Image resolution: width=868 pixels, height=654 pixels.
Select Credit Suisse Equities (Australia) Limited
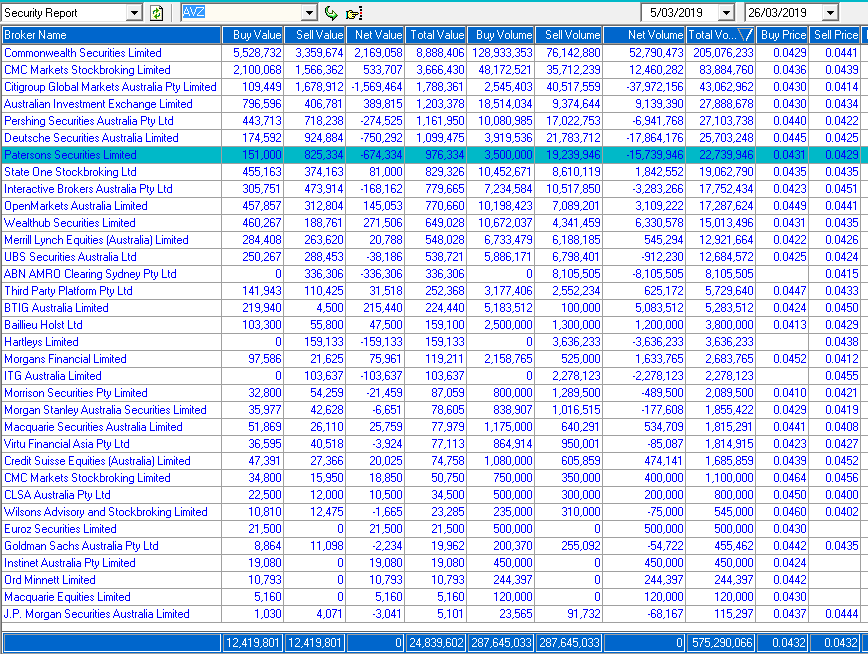[97, 461]
